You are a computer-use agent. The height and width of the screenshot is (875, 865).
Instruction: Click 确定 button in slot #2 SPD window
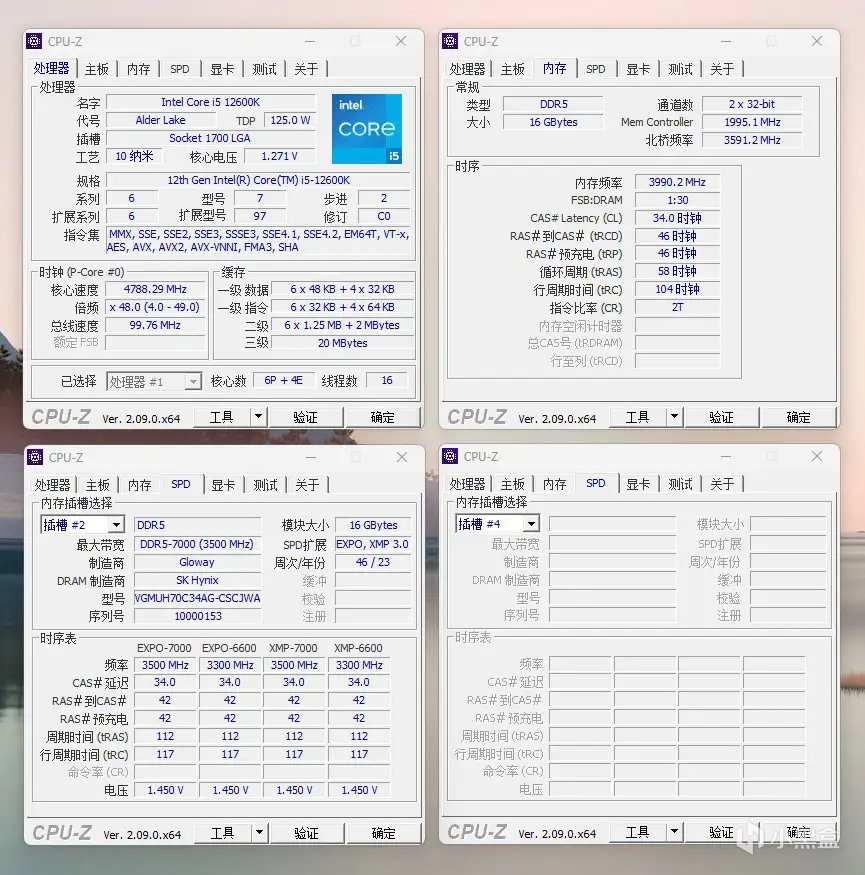[383, 833]
